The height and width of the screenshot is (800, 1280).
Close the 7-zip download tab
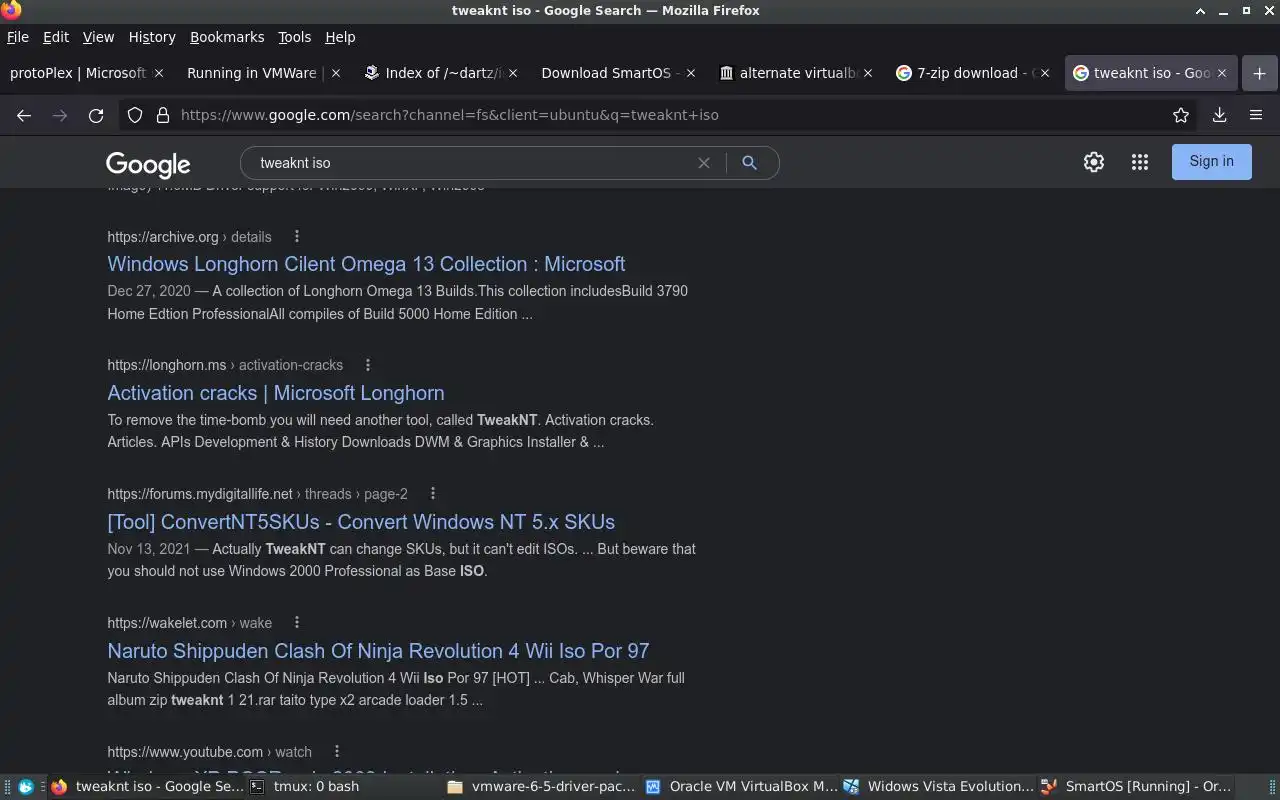[x=1044, y=73]
